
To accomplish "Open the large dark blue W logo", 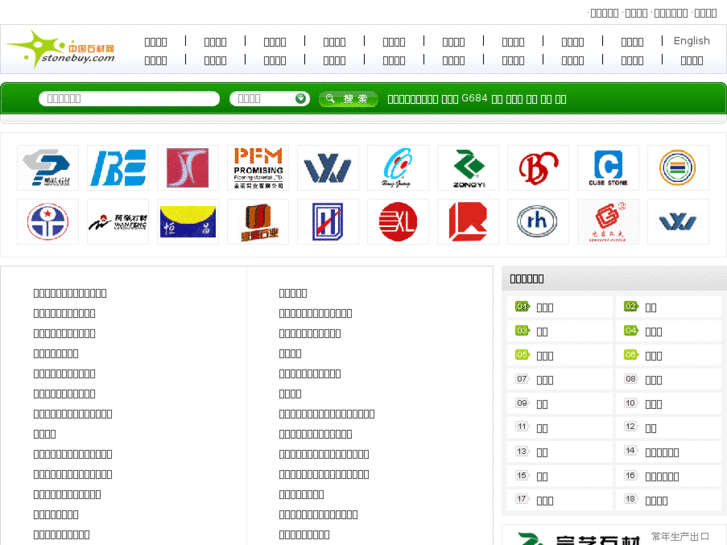I will [x=328, y=168].
